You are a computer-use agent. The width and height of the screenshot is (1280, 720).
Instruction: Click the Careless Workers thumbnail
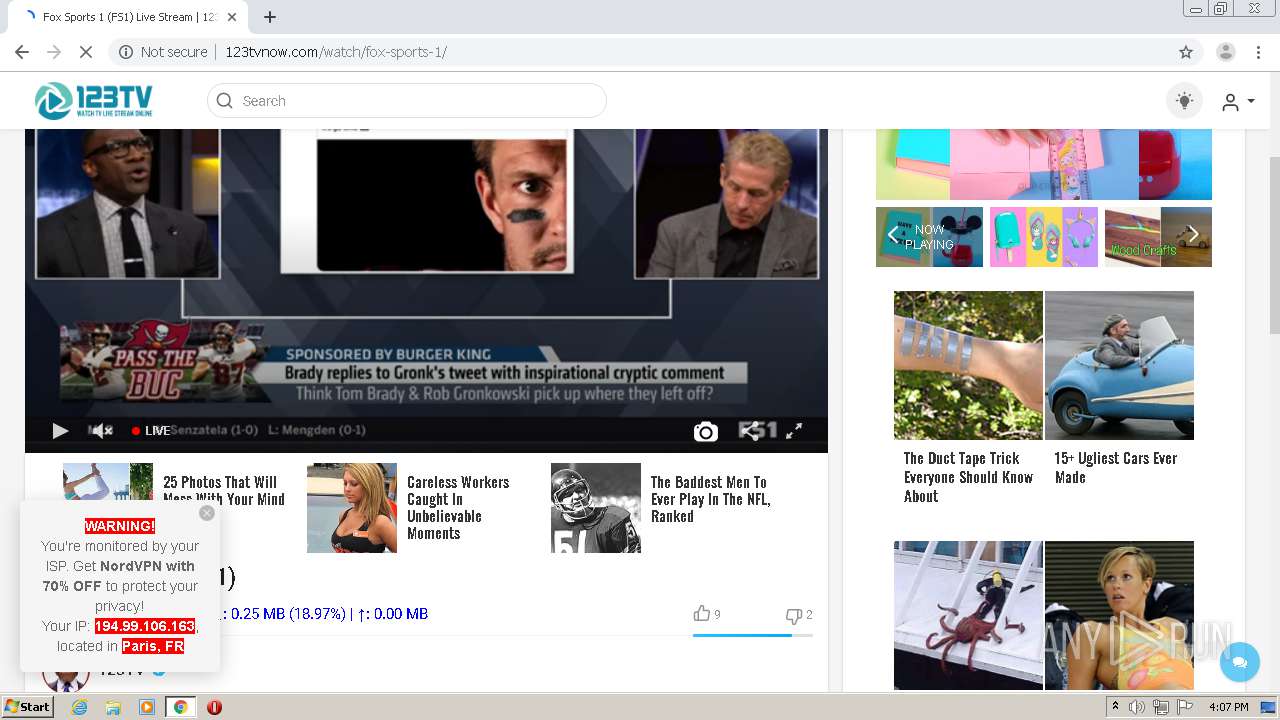point(352,508)
